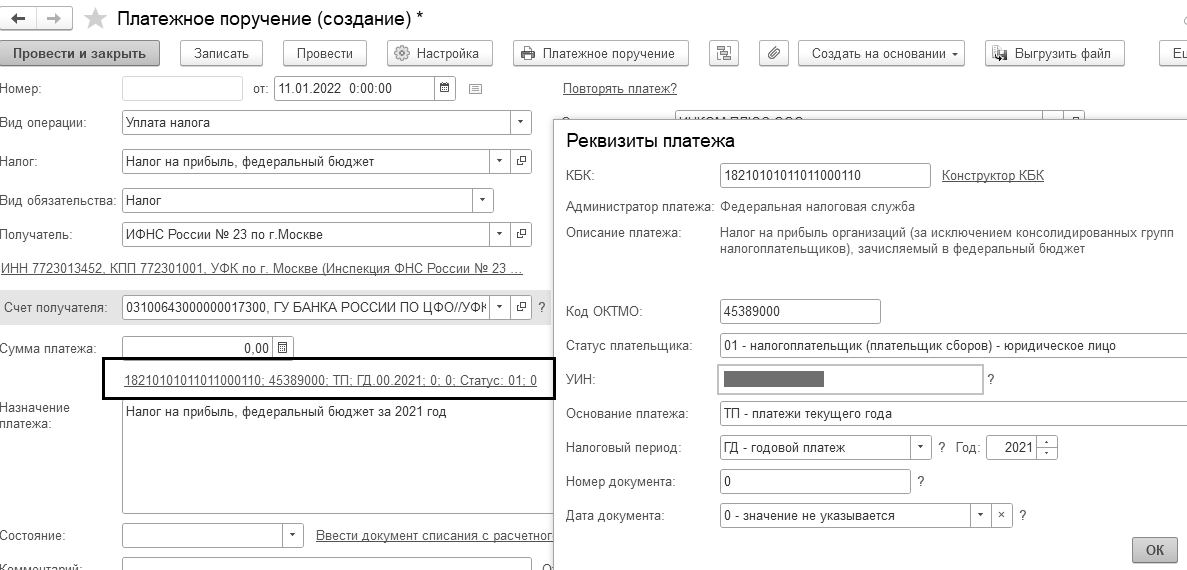The width and height of the screenshot is (1187, 570).
Task: Expand the Вид обязательства dropdown
Action: pyautogui.click(x=484, y=200)
